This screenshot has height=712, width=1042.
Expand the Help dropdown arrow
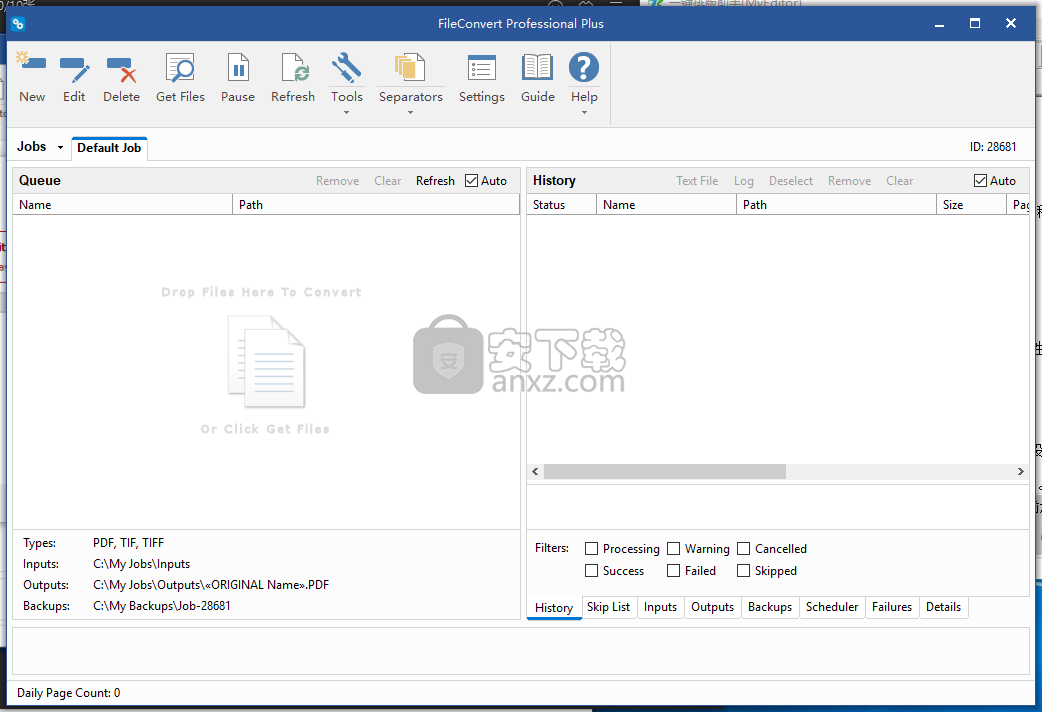point(583,113)
